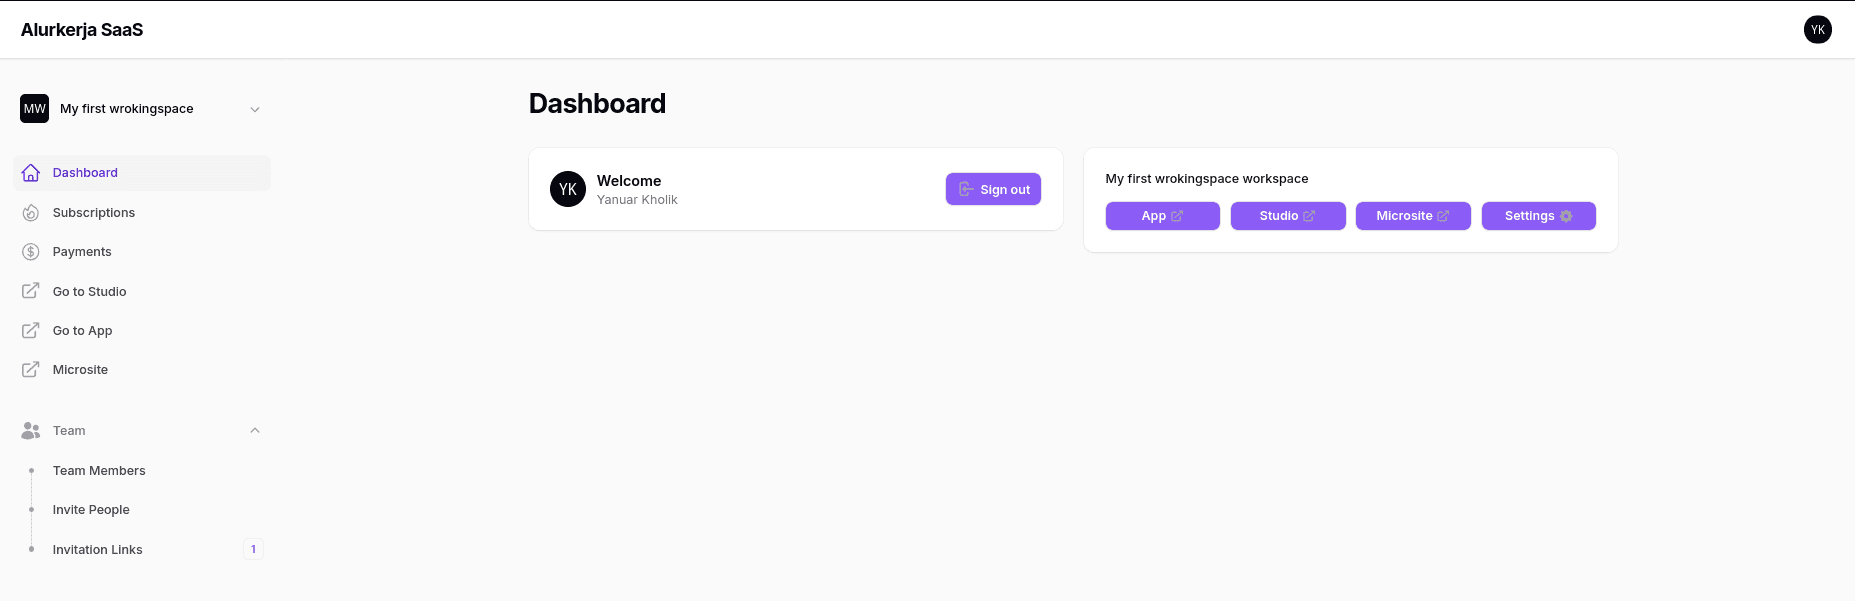Click the My first wrokingspace workspace name

(127, 109)
